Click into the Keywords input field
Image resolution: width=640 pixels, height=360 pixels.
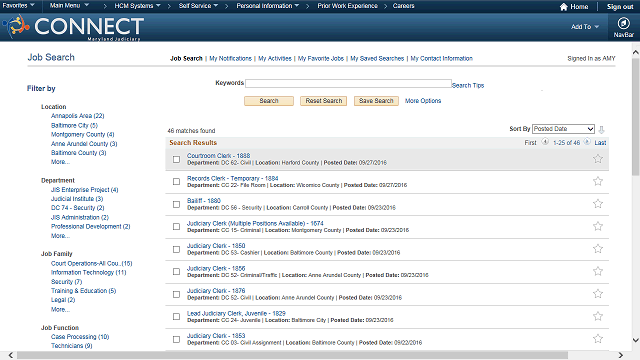point(348,83)
